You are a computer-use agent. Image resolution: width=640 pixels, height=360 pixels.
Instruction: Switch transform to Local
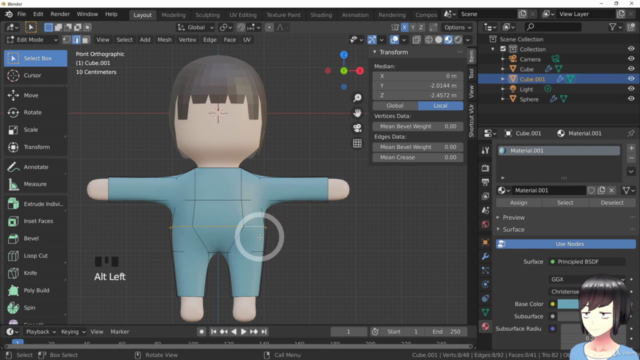tap(440, 106)
